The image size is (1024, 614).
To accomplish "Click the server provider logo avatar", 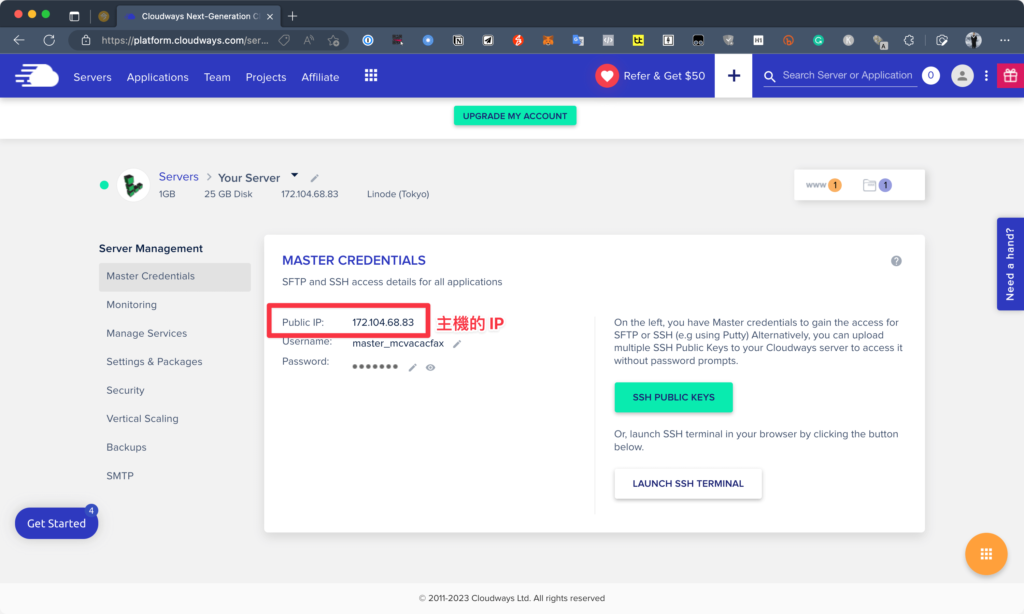I will 133,185.
